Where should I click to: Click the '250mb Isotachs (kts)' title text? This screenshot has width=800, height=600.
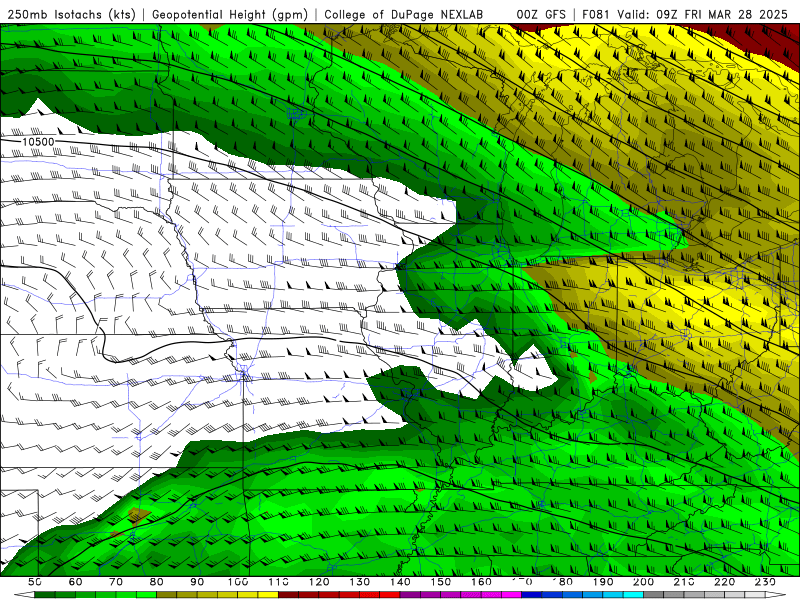(71, 15)
